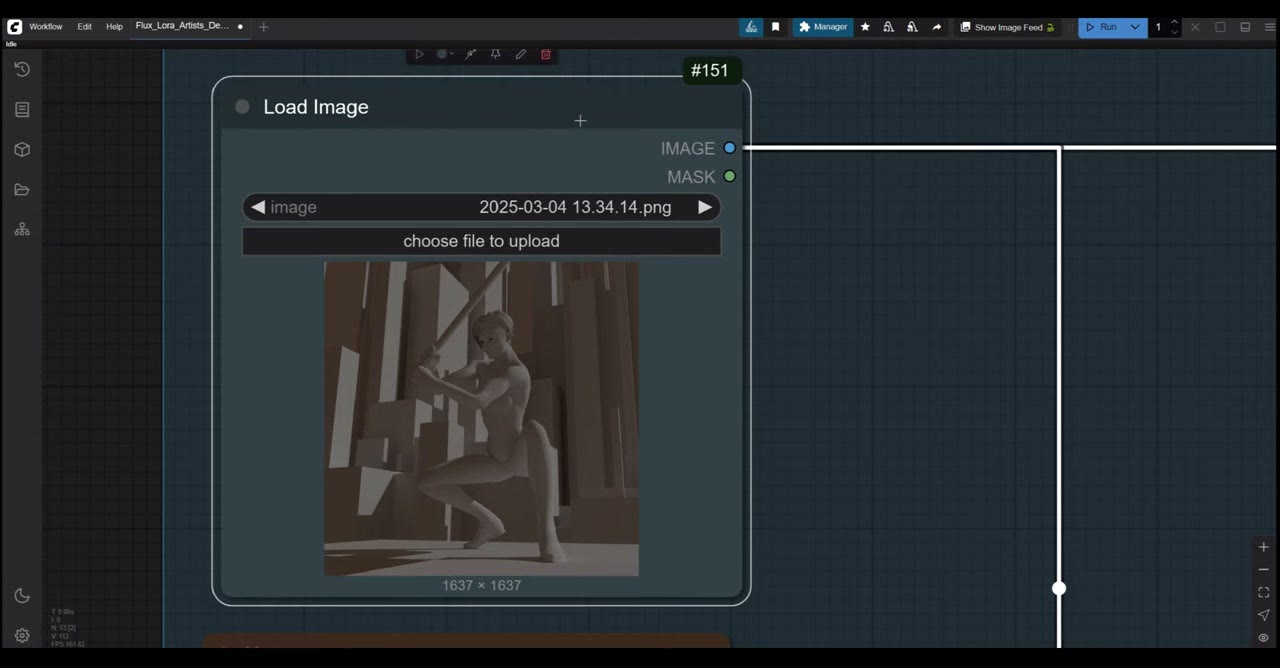
Task: Open image file combo 2025-03-04 13.34.14.png
Action: click(481, 207)
